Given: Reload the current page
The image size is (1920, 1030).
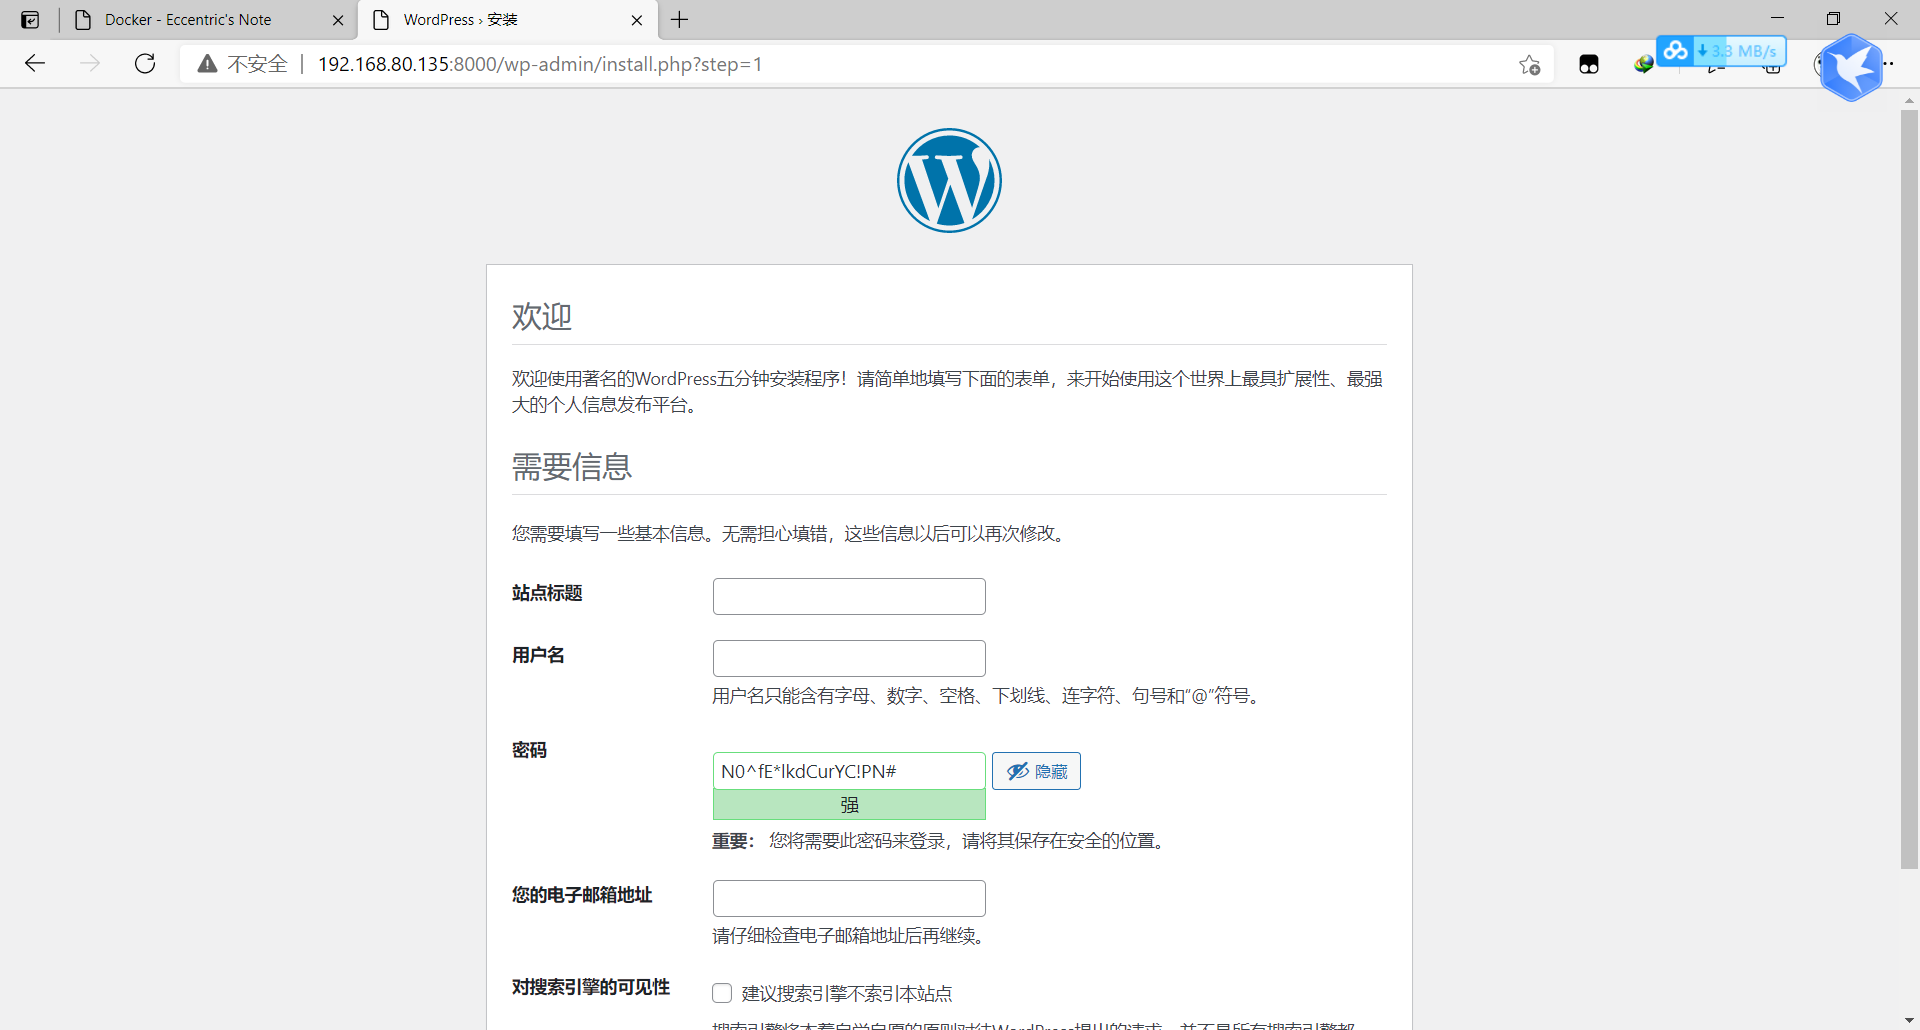Looking at the screenshot, I should (x=145, y=64).
